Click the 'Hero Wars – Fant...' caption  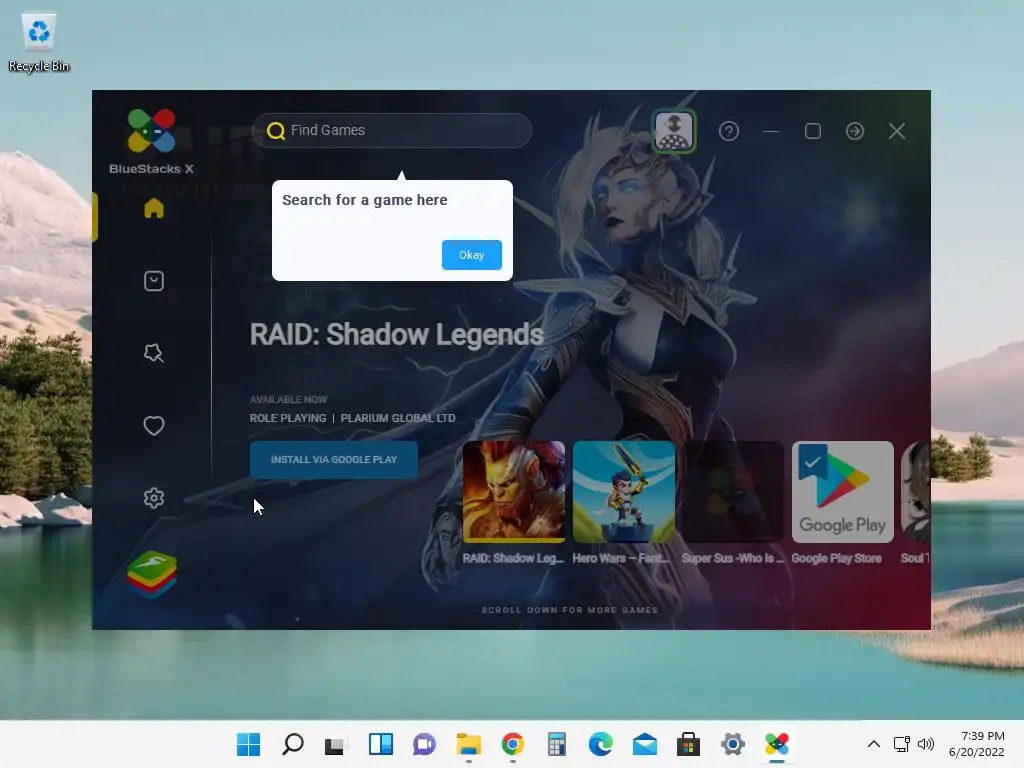click(621, 558)
